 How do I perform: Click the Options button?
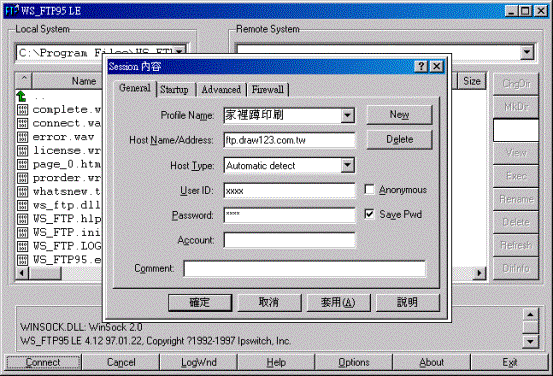[x=354, y=362]
